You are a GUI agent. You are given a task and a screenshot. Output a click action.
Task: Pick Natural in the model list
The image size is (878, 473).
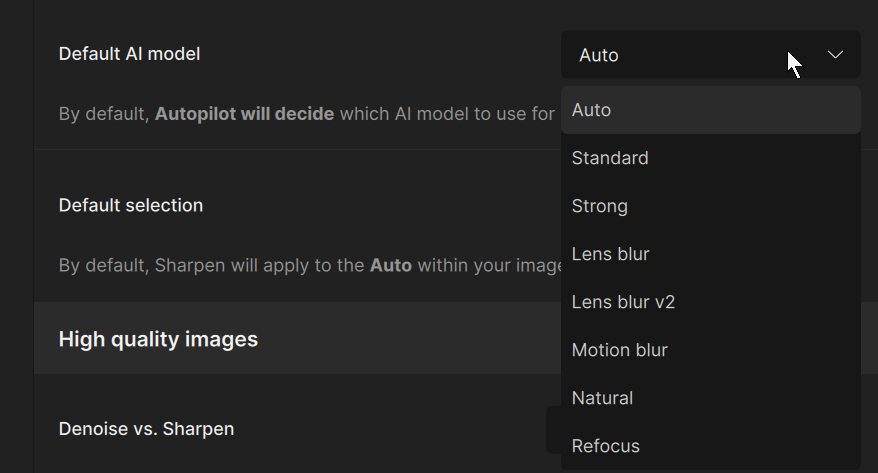coord(602,398)
